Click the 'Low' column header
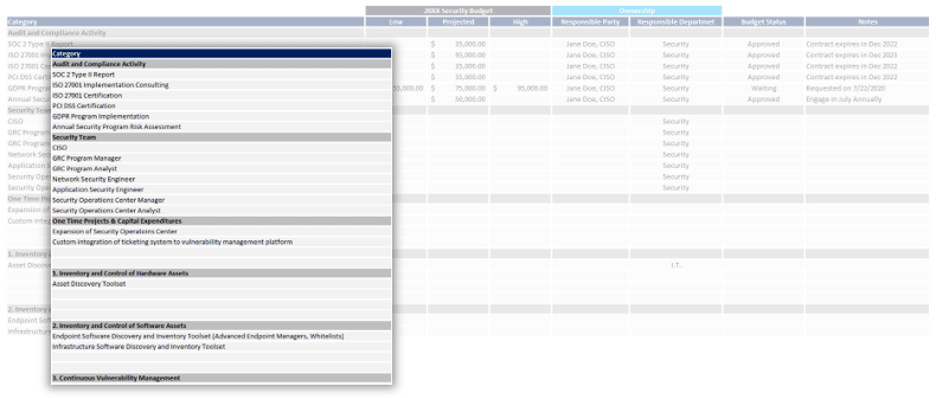936x398 pixels. (x=396, y=22)
